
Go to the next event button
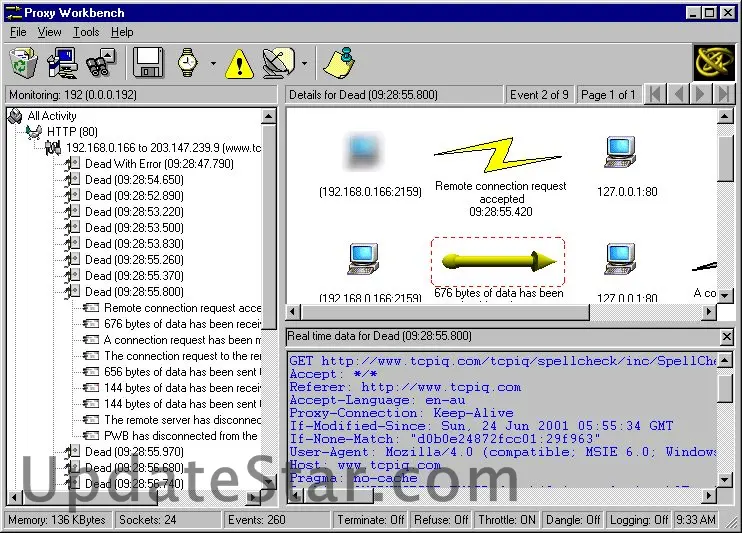point(701,94)
